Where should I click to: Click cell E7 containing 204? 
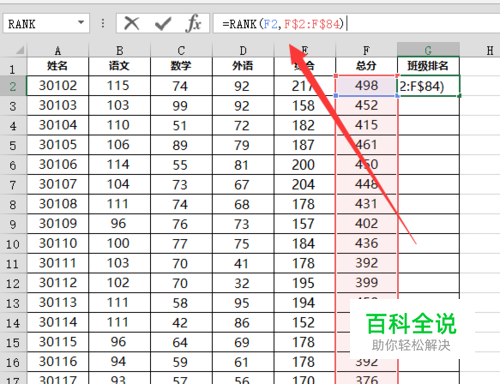pos(305,184)
